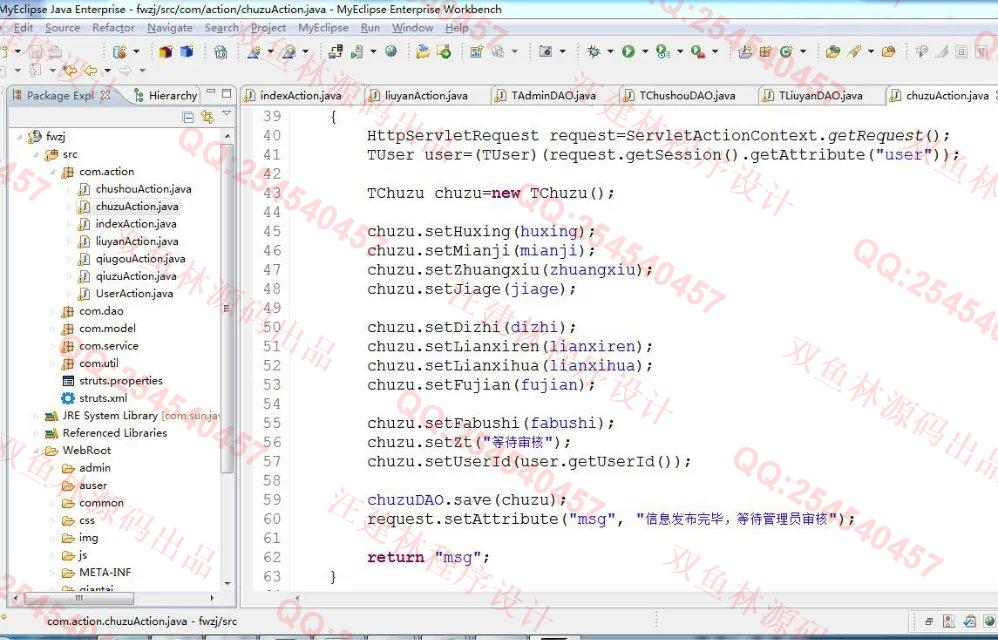Viewport: 998px width, 640px height.
Task: Open the Refactor menu
Action: (113, 27)
